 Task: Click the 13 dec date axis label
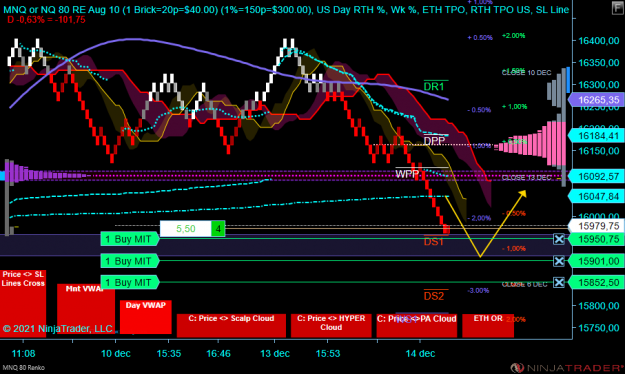pos(275,353)
